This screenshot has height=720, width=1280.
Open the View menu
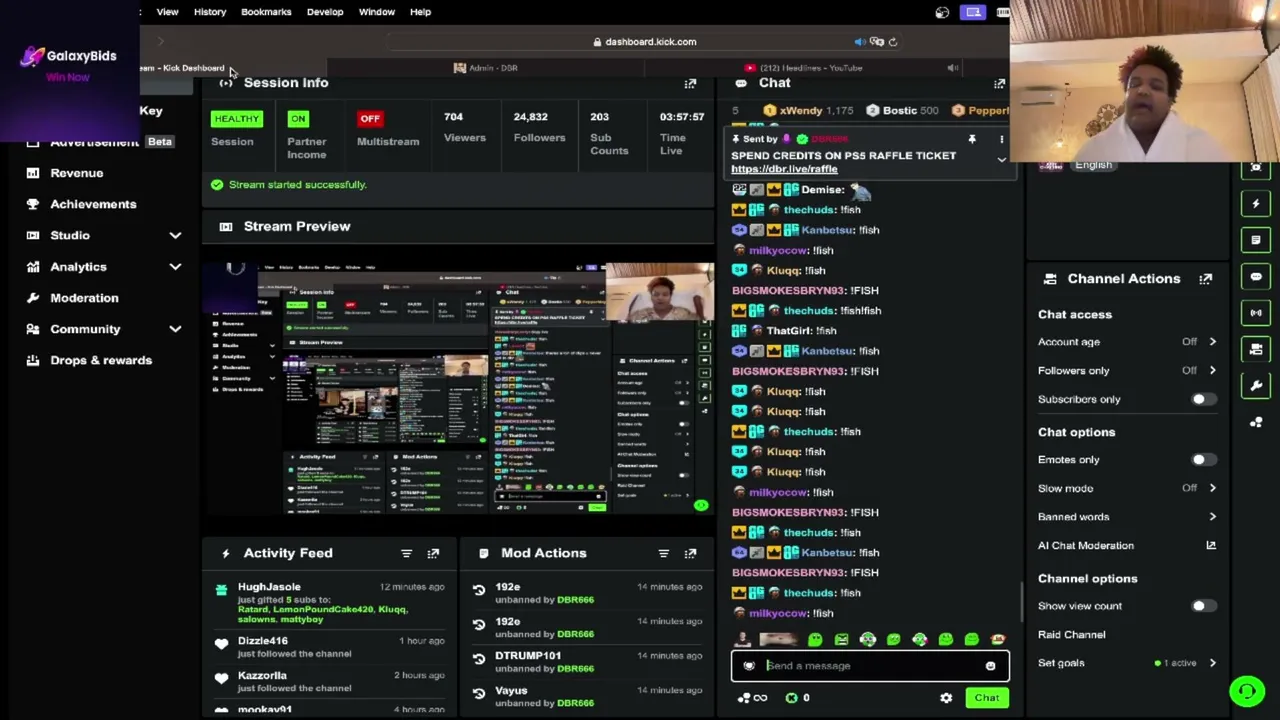pos(167,12)
